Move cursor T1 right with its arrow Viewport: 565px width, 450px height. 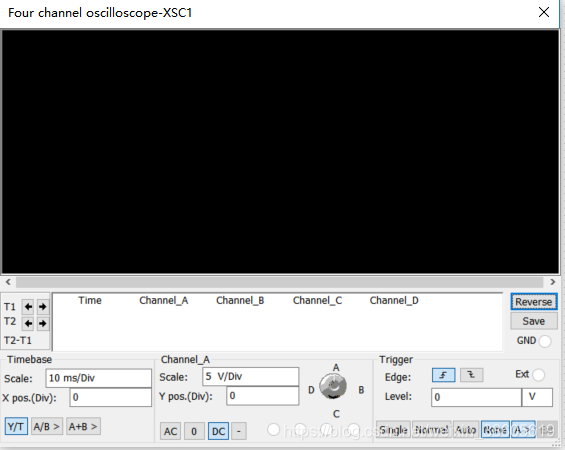pyautogui.click(x=43, y=307)
